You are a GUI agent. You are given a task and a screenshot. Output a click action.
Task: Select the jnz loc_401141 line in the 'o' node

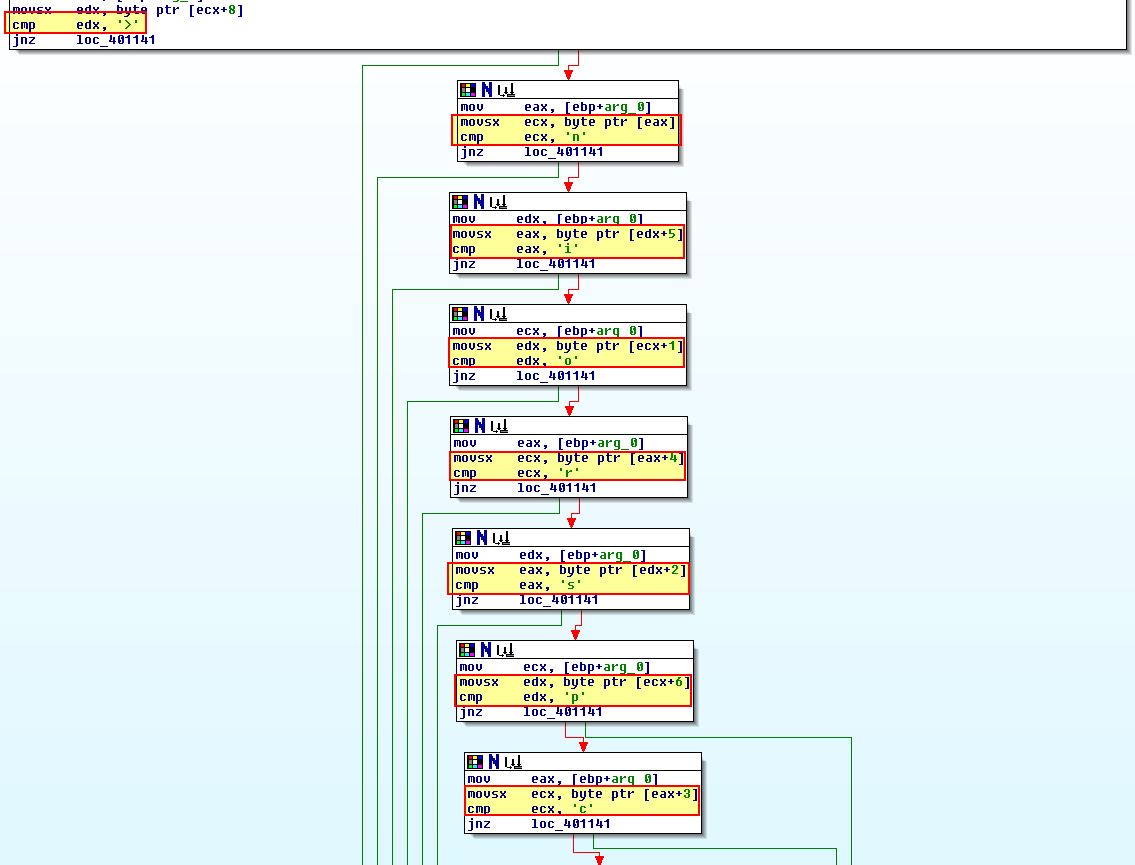coord(524,376)
